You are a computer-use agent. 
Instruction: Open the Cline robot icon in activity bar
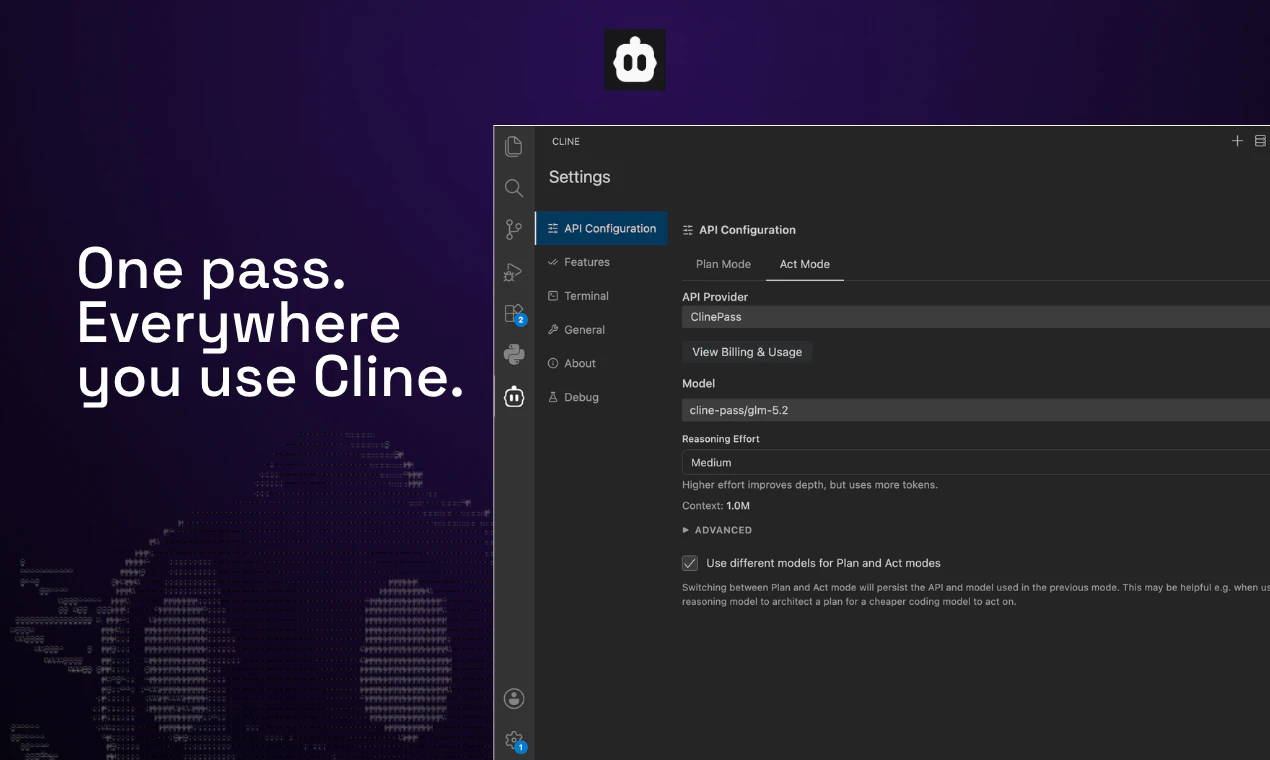click(x=514, y=397)
